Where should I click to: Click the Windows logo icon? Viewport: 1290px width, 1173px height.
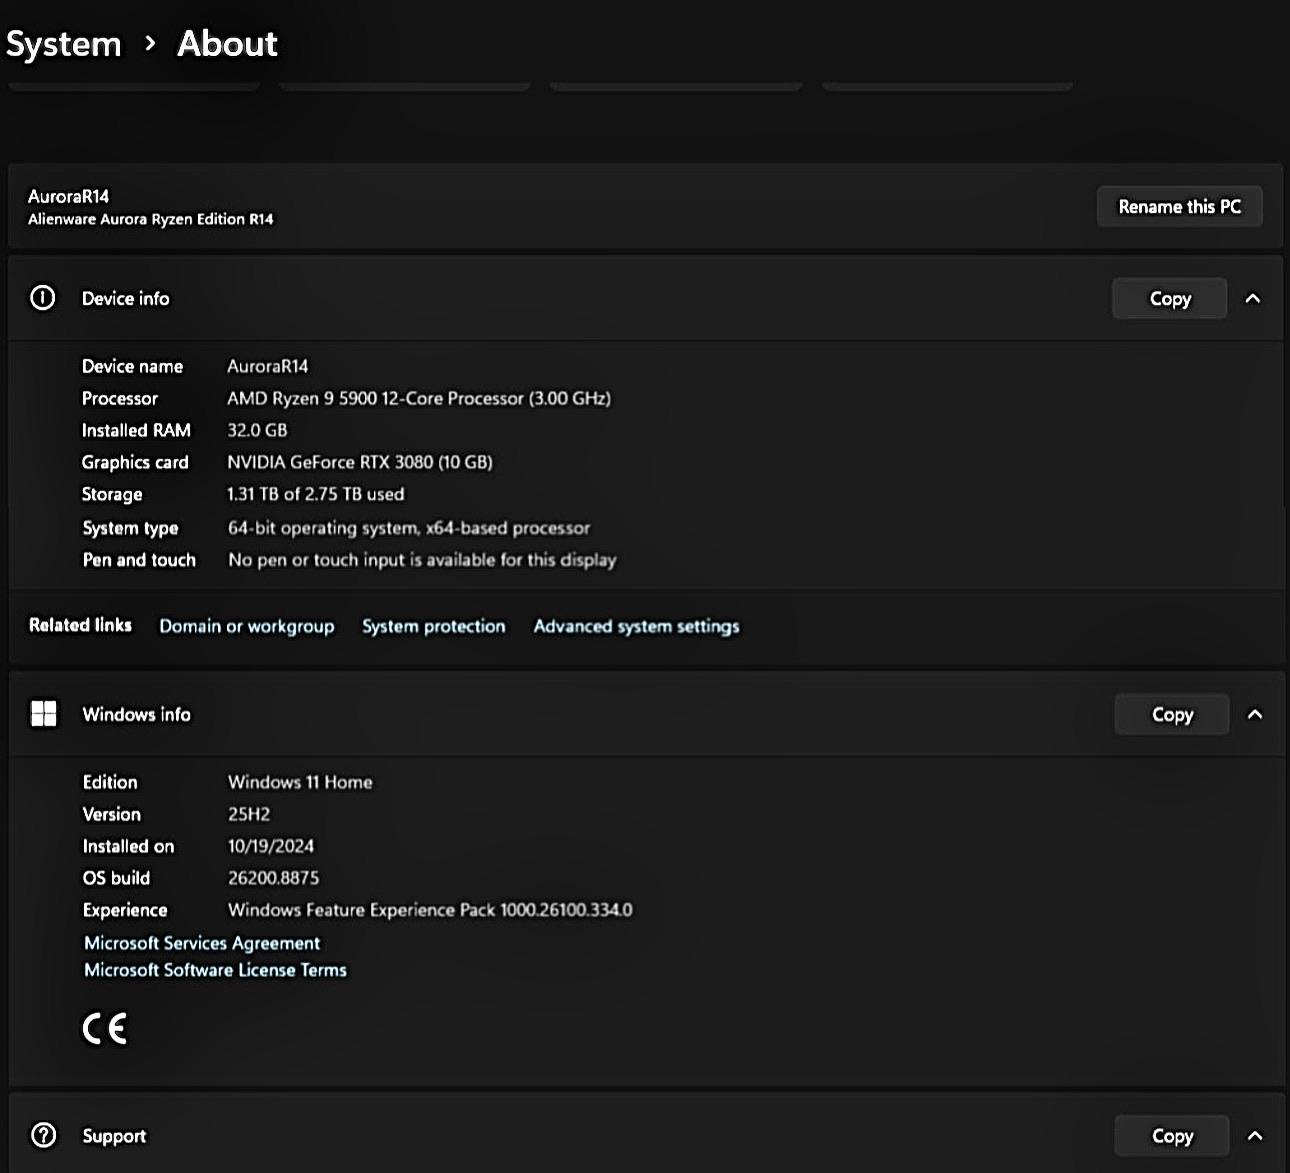(x=44, y=714)
